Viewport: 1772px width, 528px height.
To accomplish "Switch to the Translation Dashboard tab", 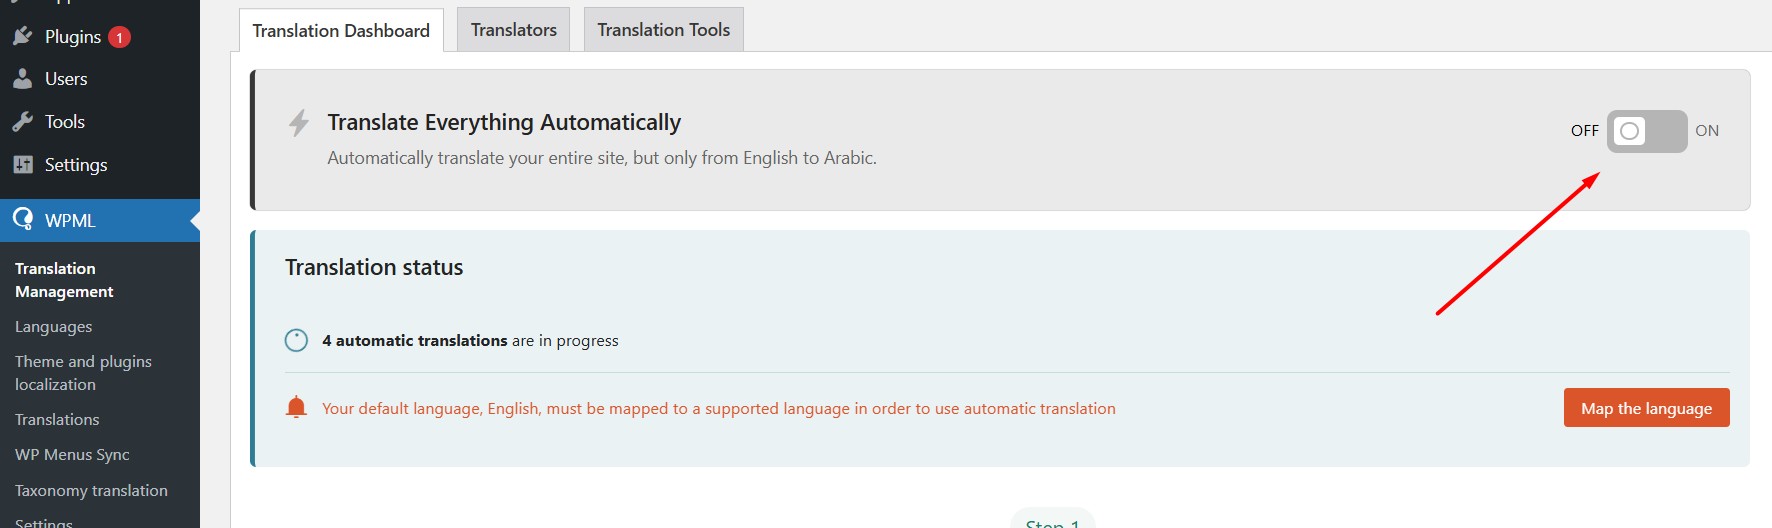I will (x=341, y=30).
